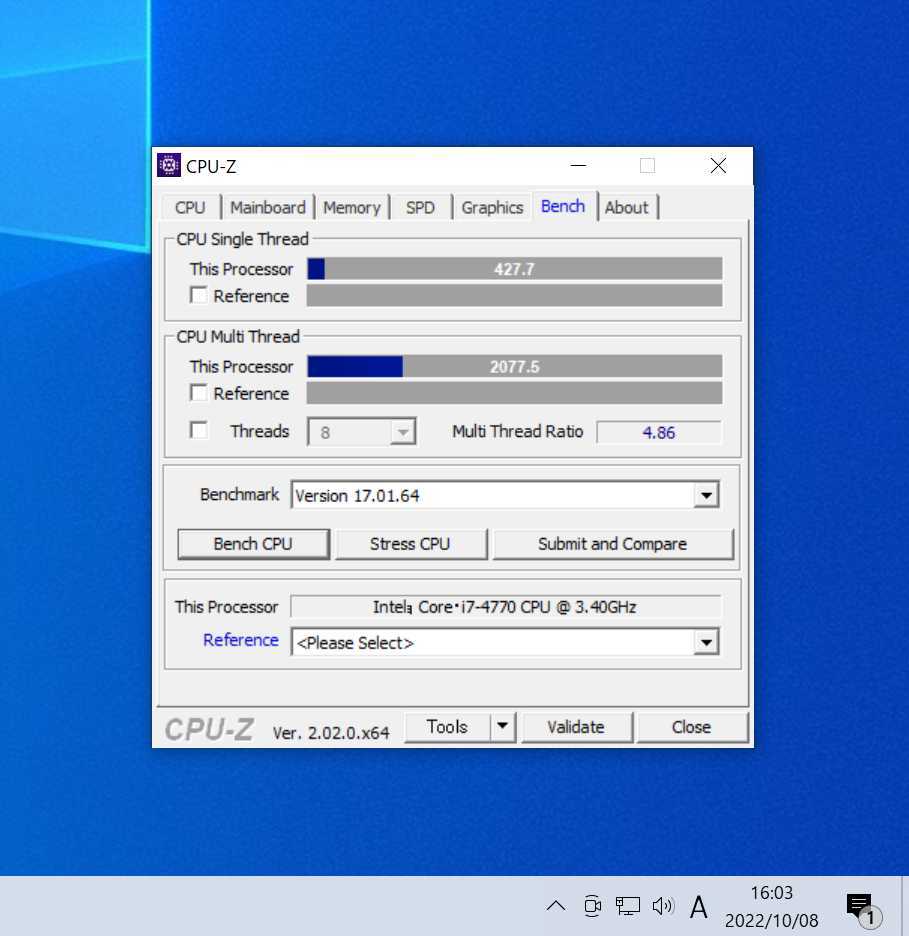Click the single thread 427.7 score bar
The width and height of the screenshot is (909, 936).
point(514,269)
